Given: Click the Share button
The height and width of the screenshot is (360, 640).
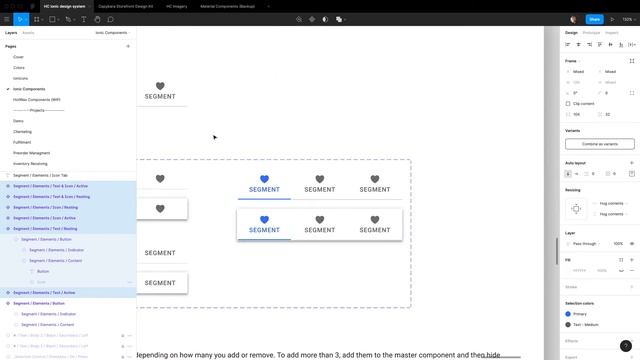Looking at the screenshot, I should click(594, 19).
